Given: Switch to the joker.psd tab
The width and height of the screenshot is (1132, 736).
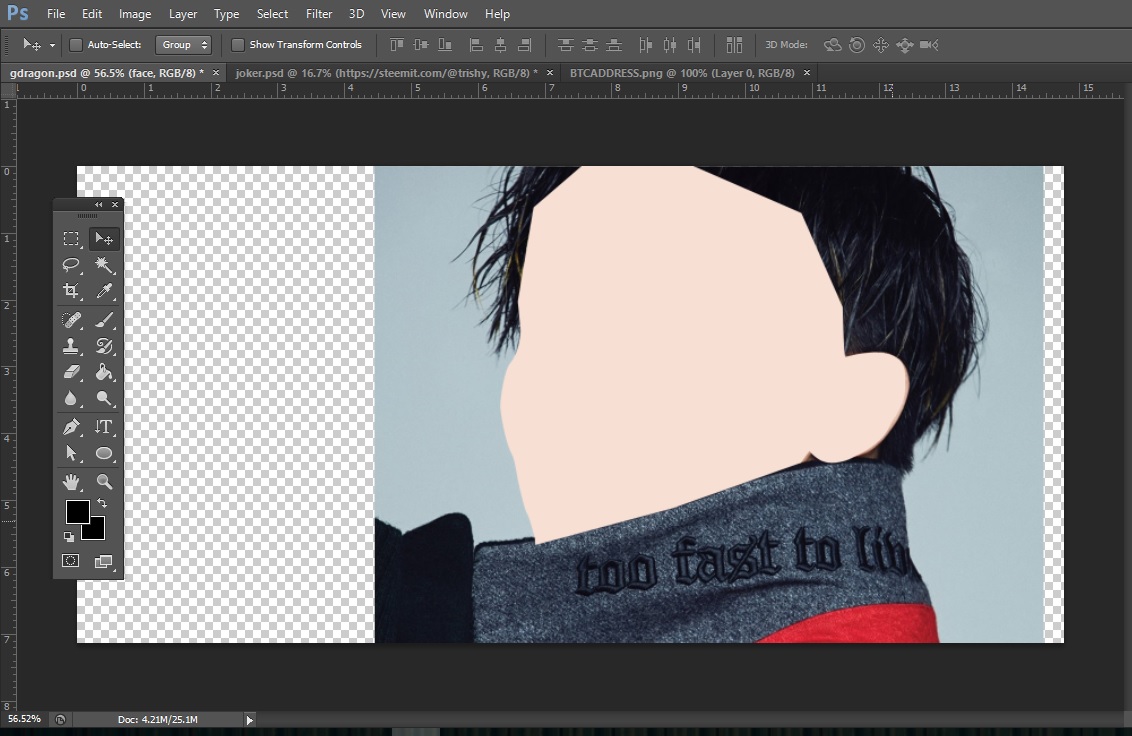Looking at the screenshot, I should click(x=385, y=73).
